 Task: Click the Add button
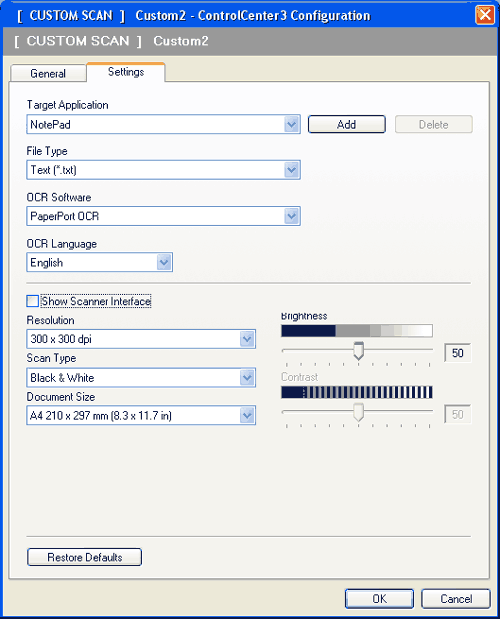(346, 124)
